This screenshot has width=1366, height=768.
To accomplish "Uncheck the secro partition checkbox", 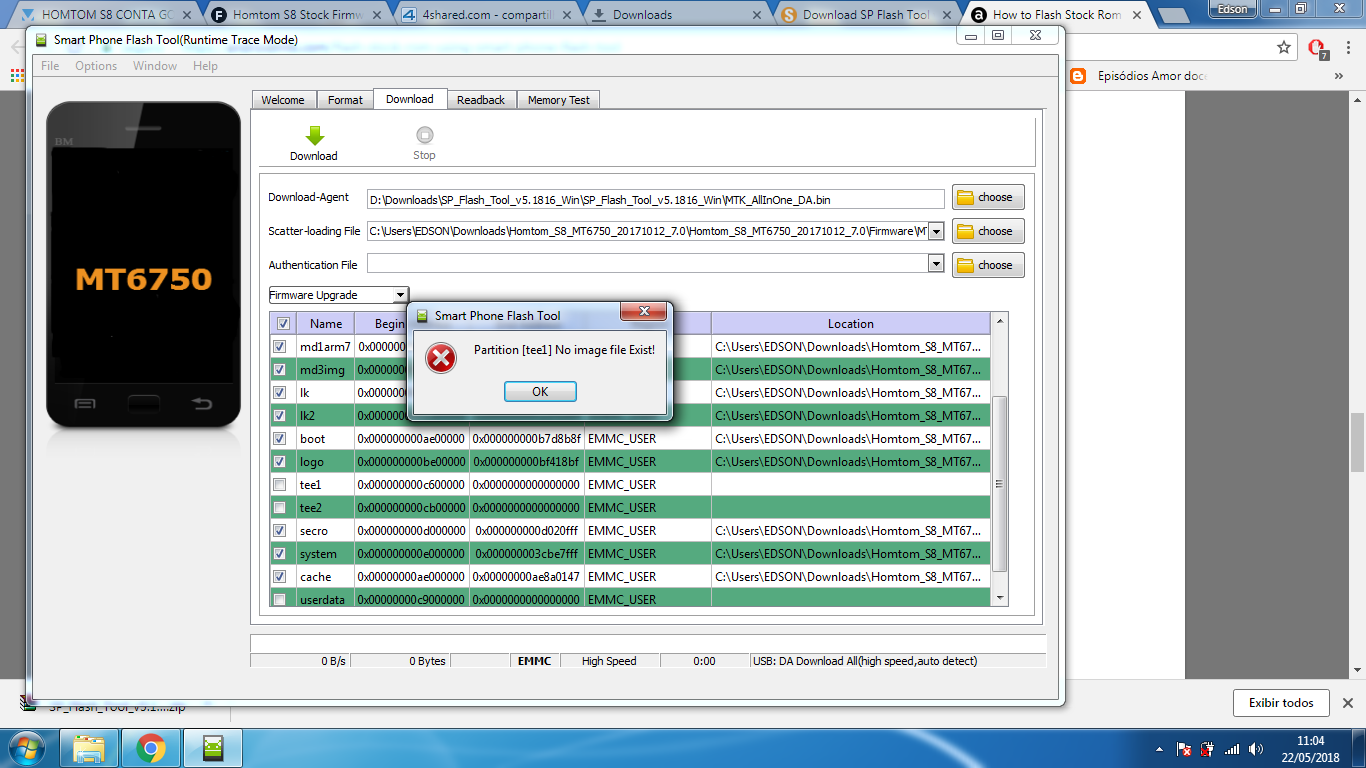I will point(280,531).
